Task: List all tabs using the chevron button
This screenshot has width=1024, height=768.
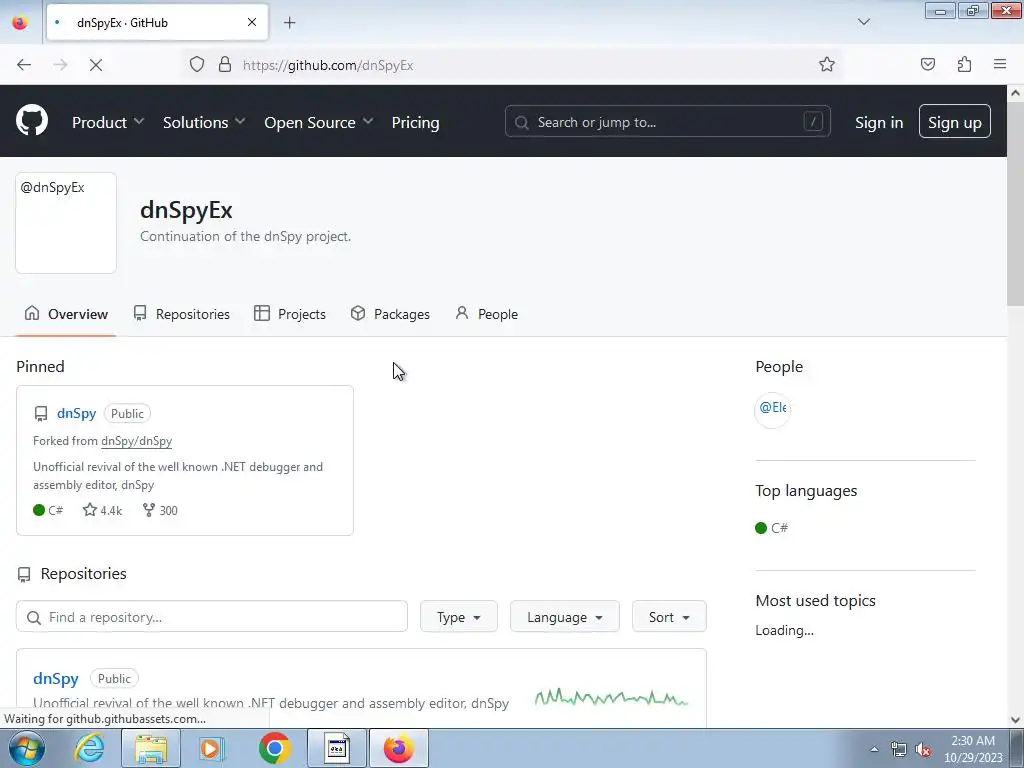Action: click(x=863, y=22)
